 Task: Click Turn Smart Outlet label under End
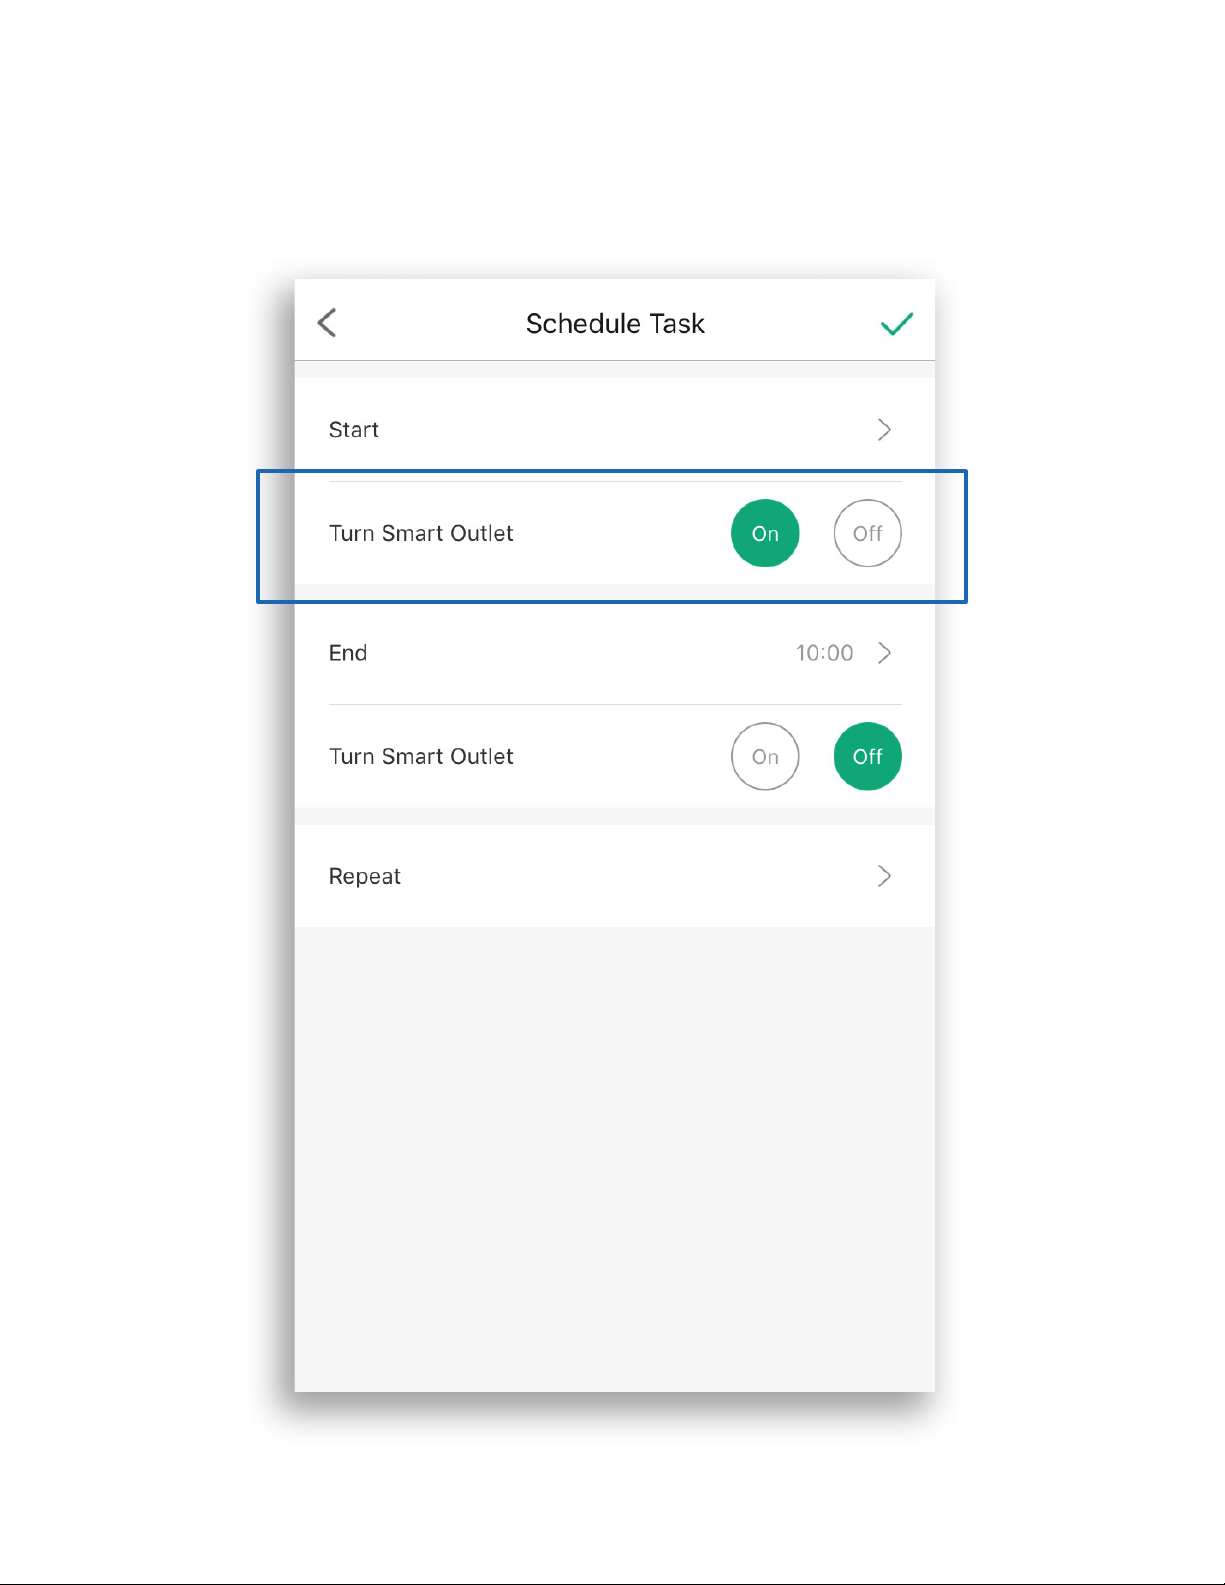coord(421,756)
